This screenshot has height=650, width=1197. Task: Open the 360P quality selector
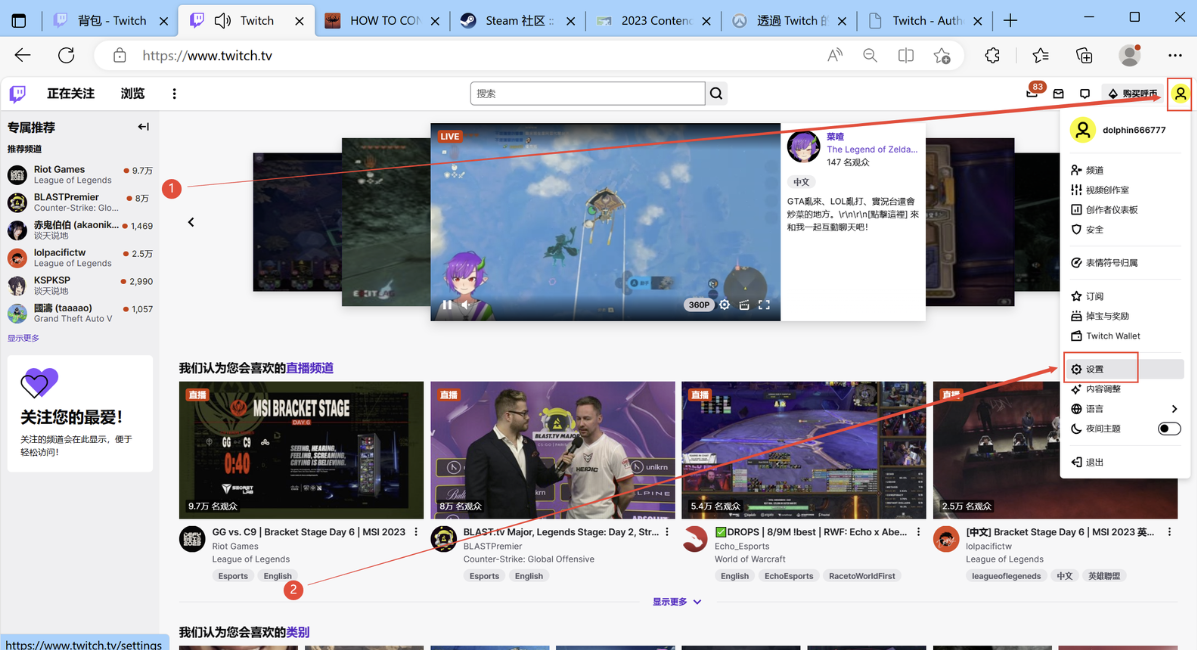click(697, 304)
